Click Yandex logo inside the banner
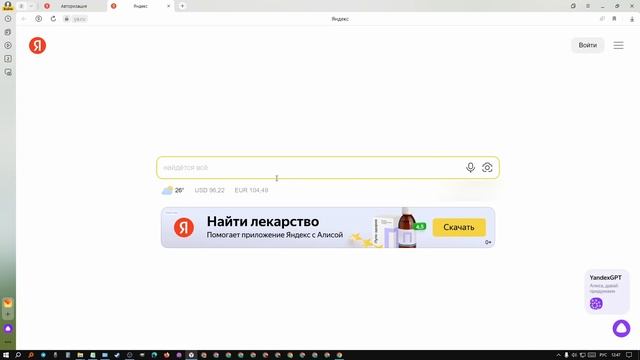Image resolution: width=640 pixels, height=360 pixels. [184, 227]
